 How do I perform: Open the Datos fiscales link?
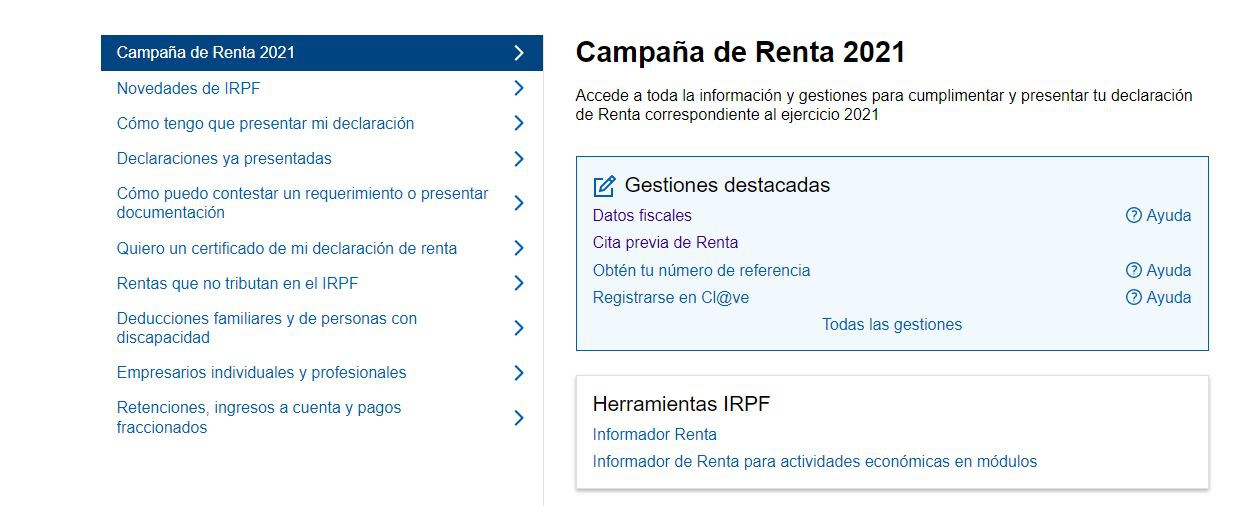tap(642, 216)
